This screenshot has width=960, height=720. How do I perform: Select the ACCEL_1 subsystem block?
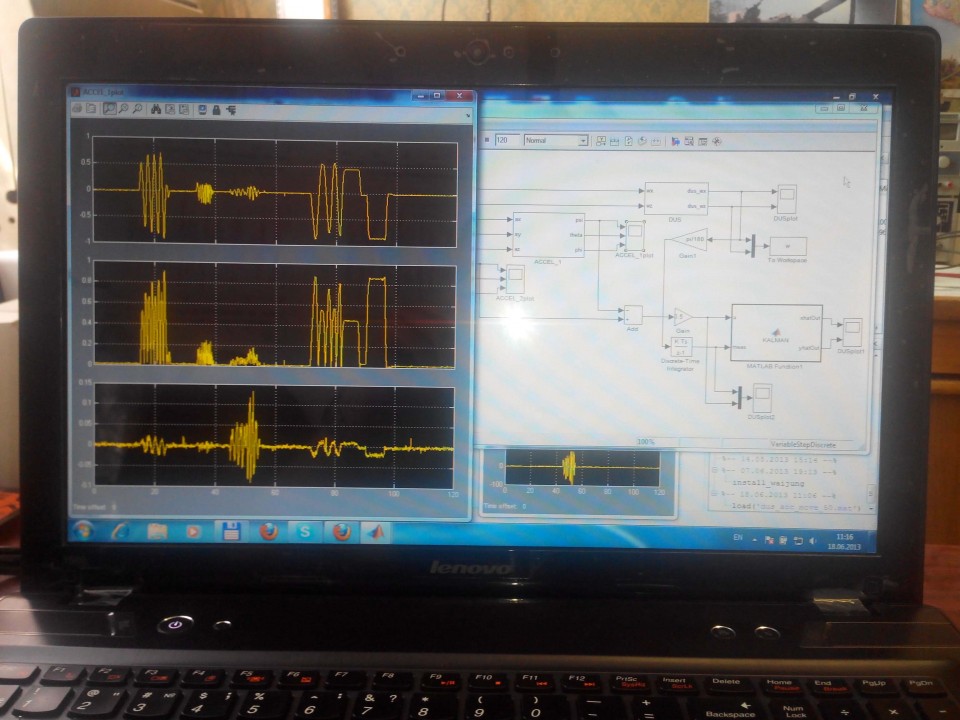[548, 234]
